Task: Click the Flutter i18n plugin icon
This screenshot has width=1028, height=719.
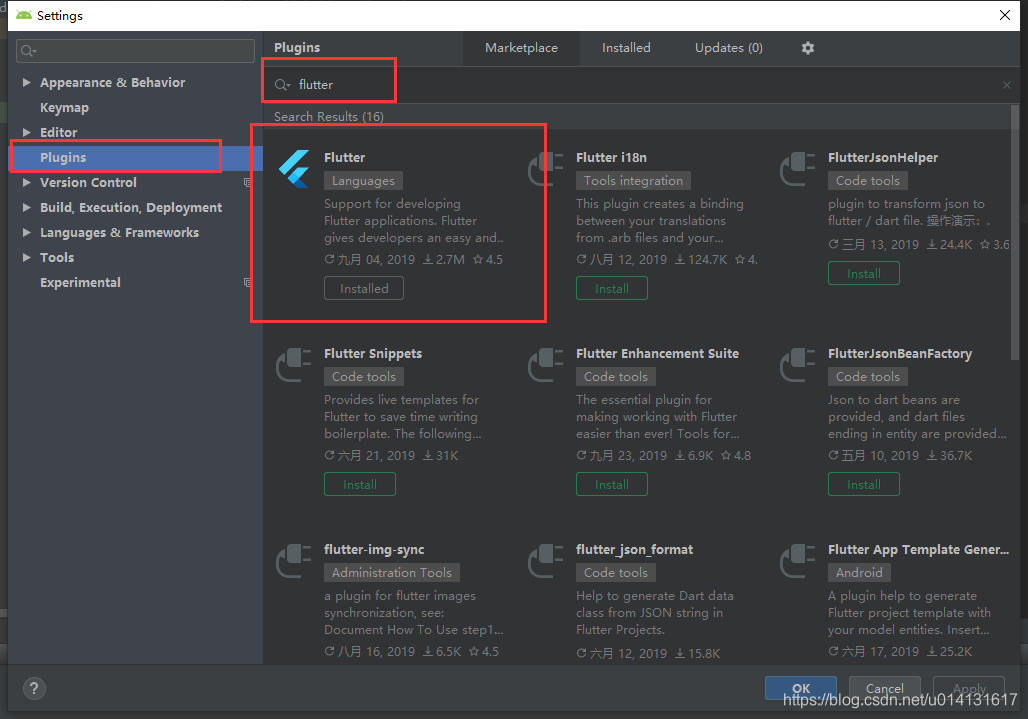Action: click(x=546, y=168)
